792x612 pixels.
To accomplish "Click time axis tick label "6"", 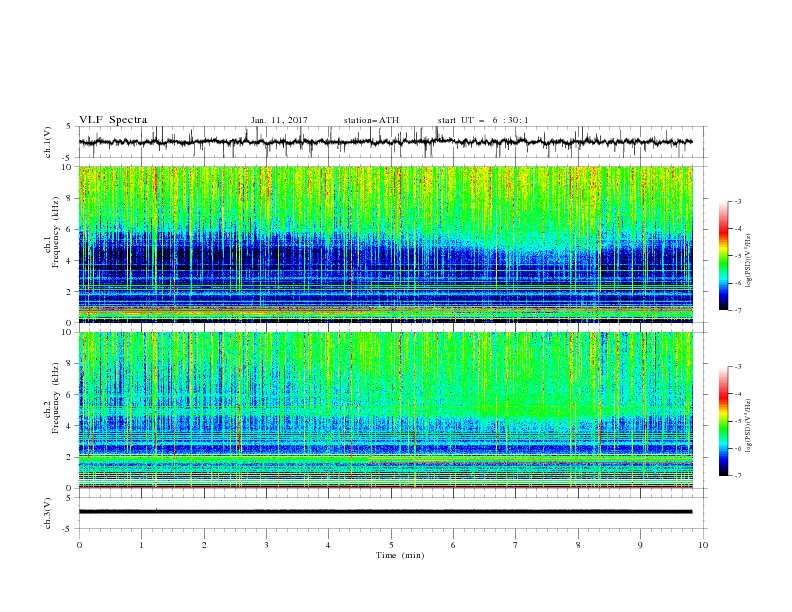I will click(454, 545).
